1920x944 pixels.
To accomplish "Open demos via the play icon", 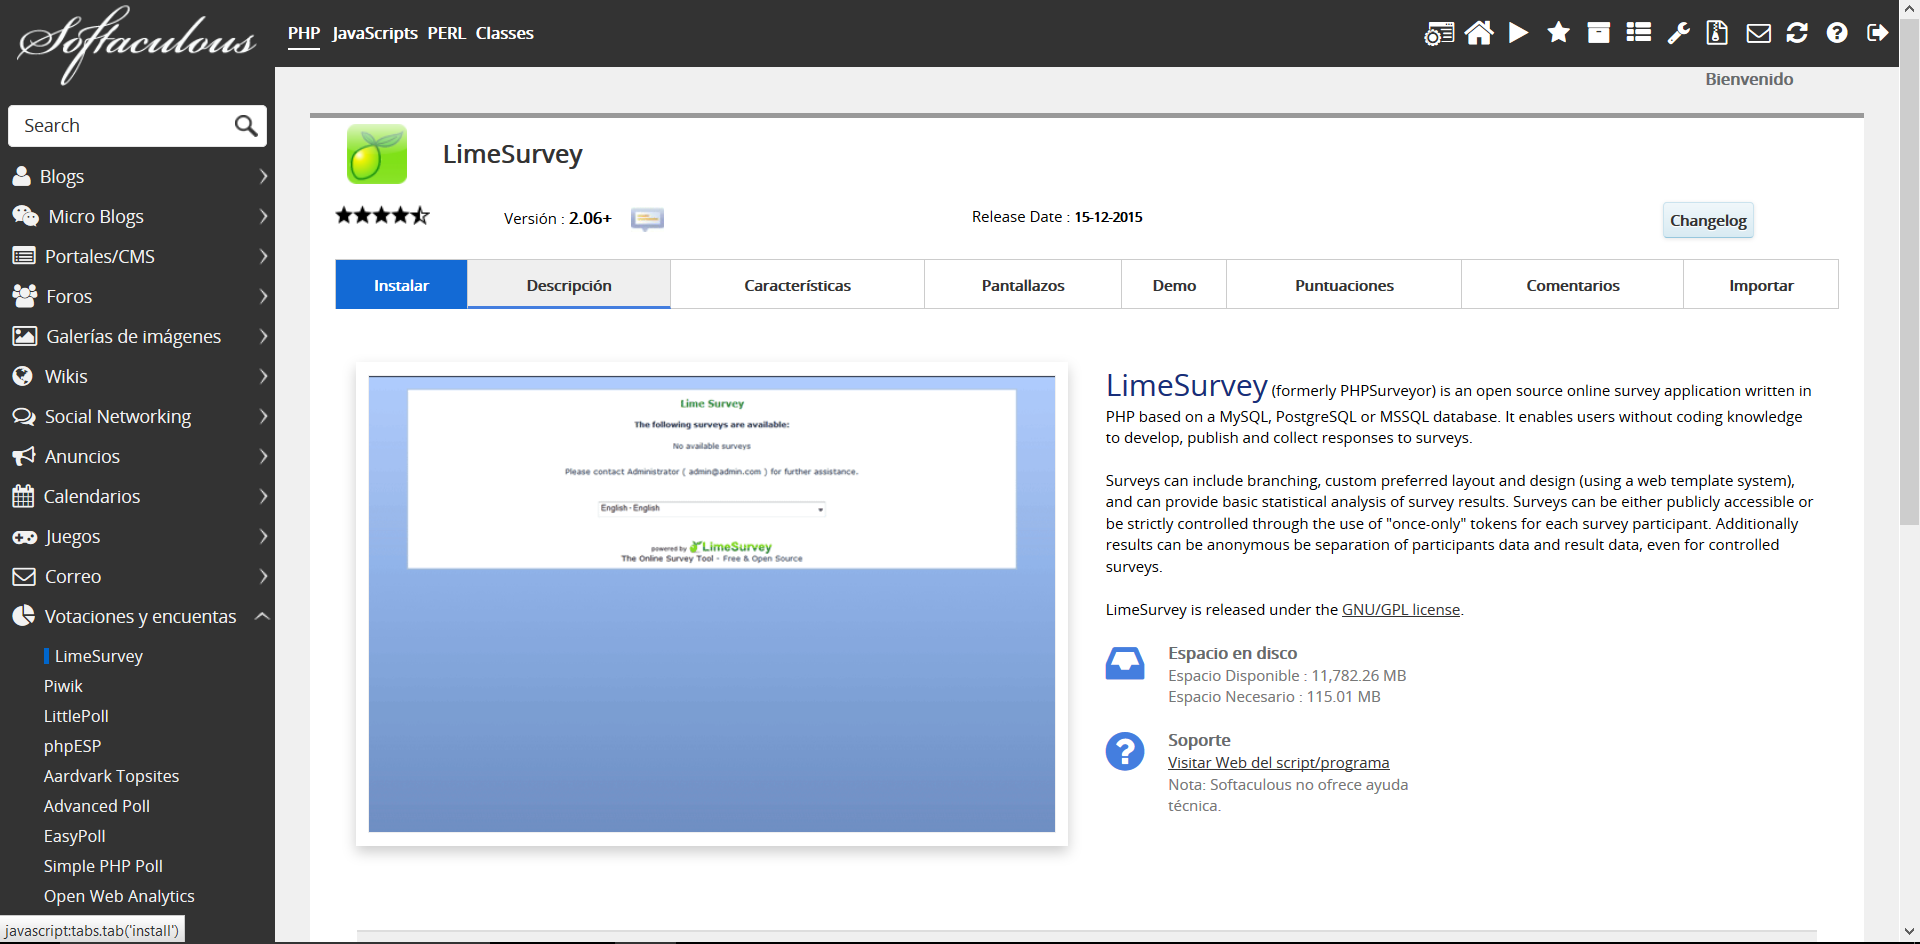I will (1518, 33).
